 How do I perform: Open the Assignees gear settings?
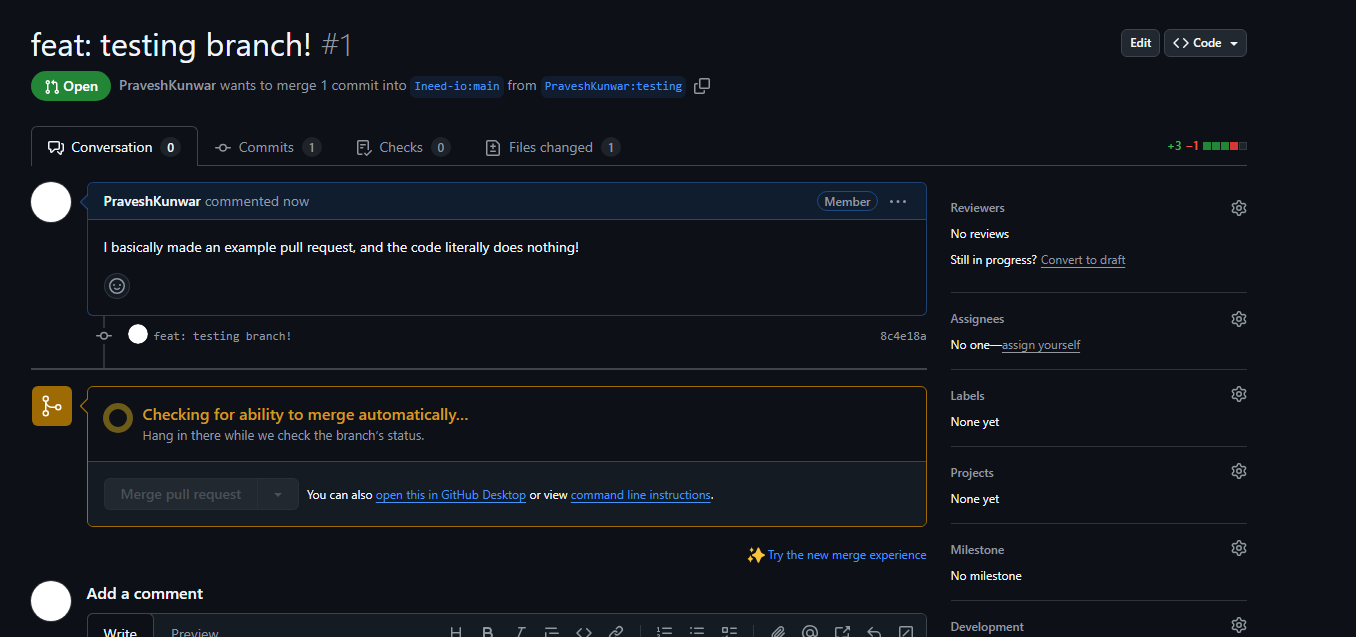pyautogui.click(x=1239, y=319)
